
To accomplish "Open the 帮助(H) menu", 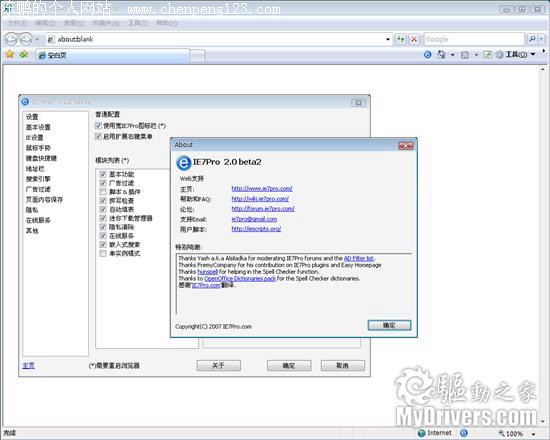I will click(167, 23).
